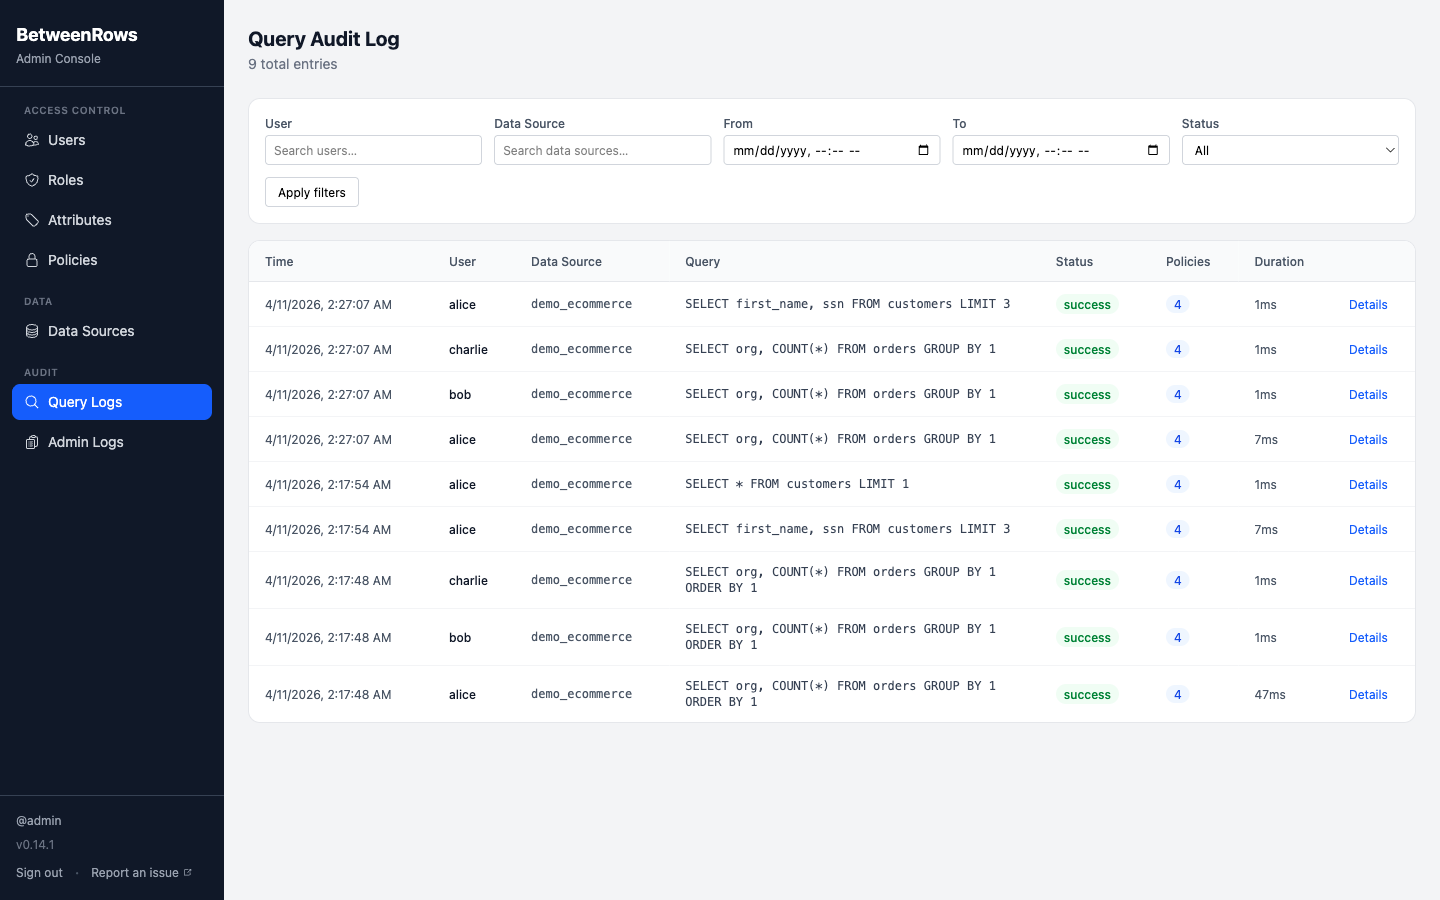Open the calendar picker for the From field
Viewport: 1440px width, 900px height.
click(x=922, y=150)
